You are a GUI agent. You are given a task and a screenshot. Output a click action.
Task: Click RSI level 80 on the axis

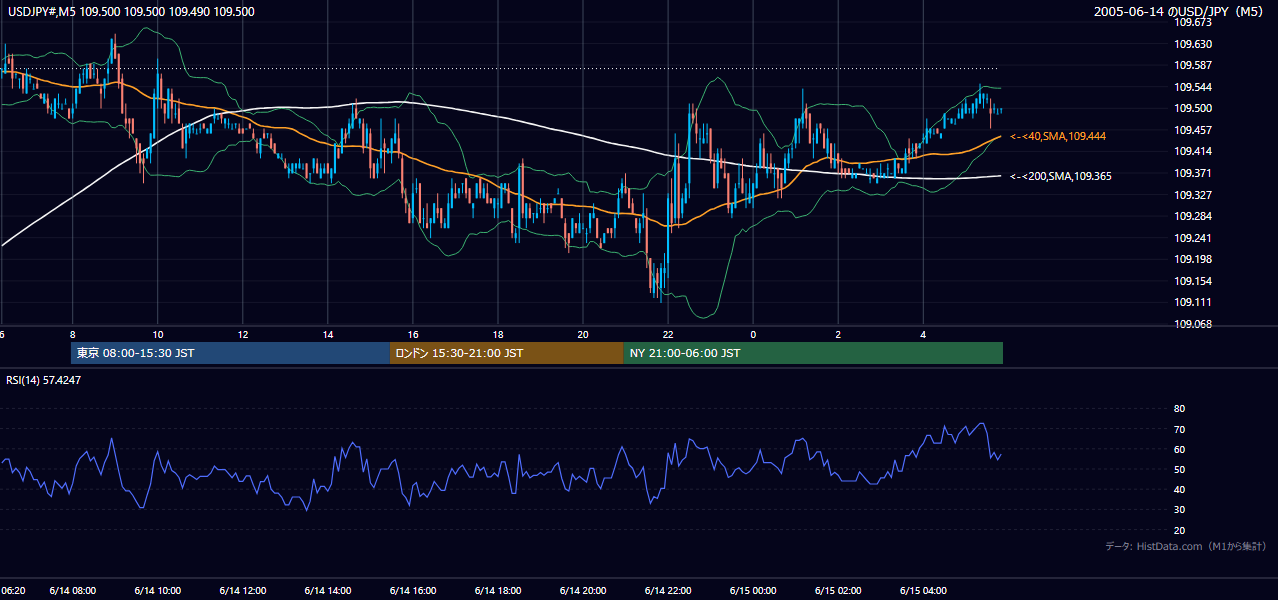pyautogui.click(x=1179, y=409)
